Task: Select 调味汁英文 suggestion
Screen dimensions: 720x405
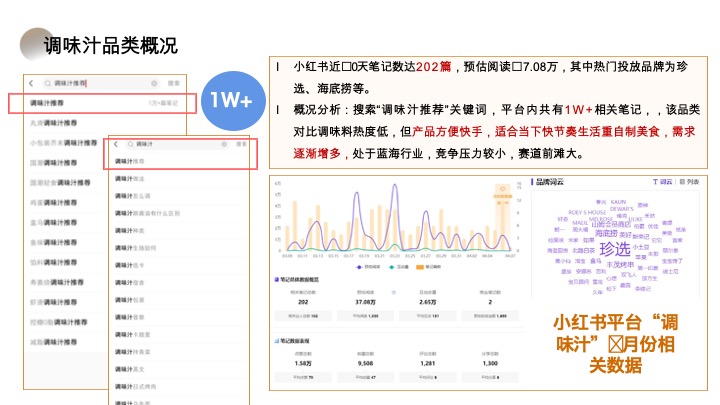Action: click(x=129, y=369)
